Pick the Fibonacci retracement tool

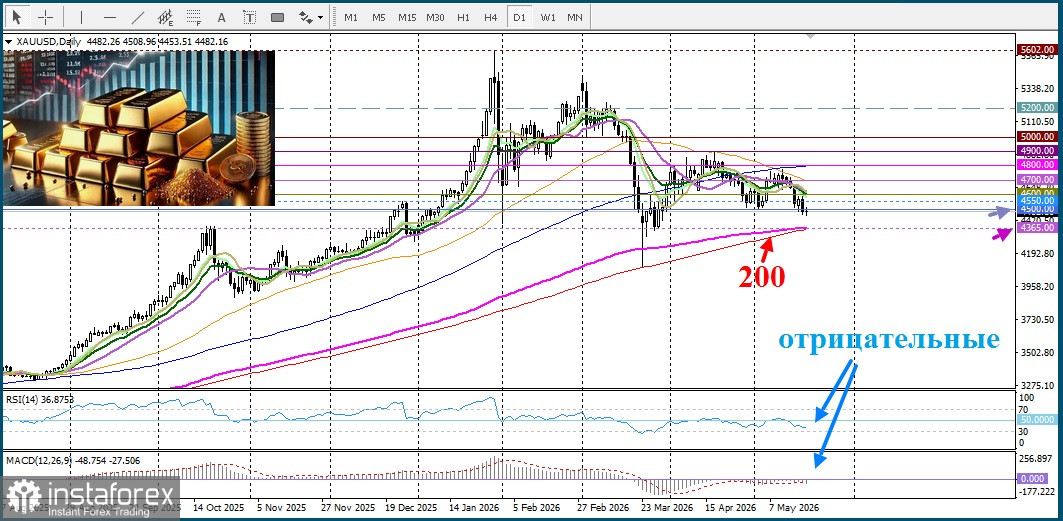[x=194, y=17]
